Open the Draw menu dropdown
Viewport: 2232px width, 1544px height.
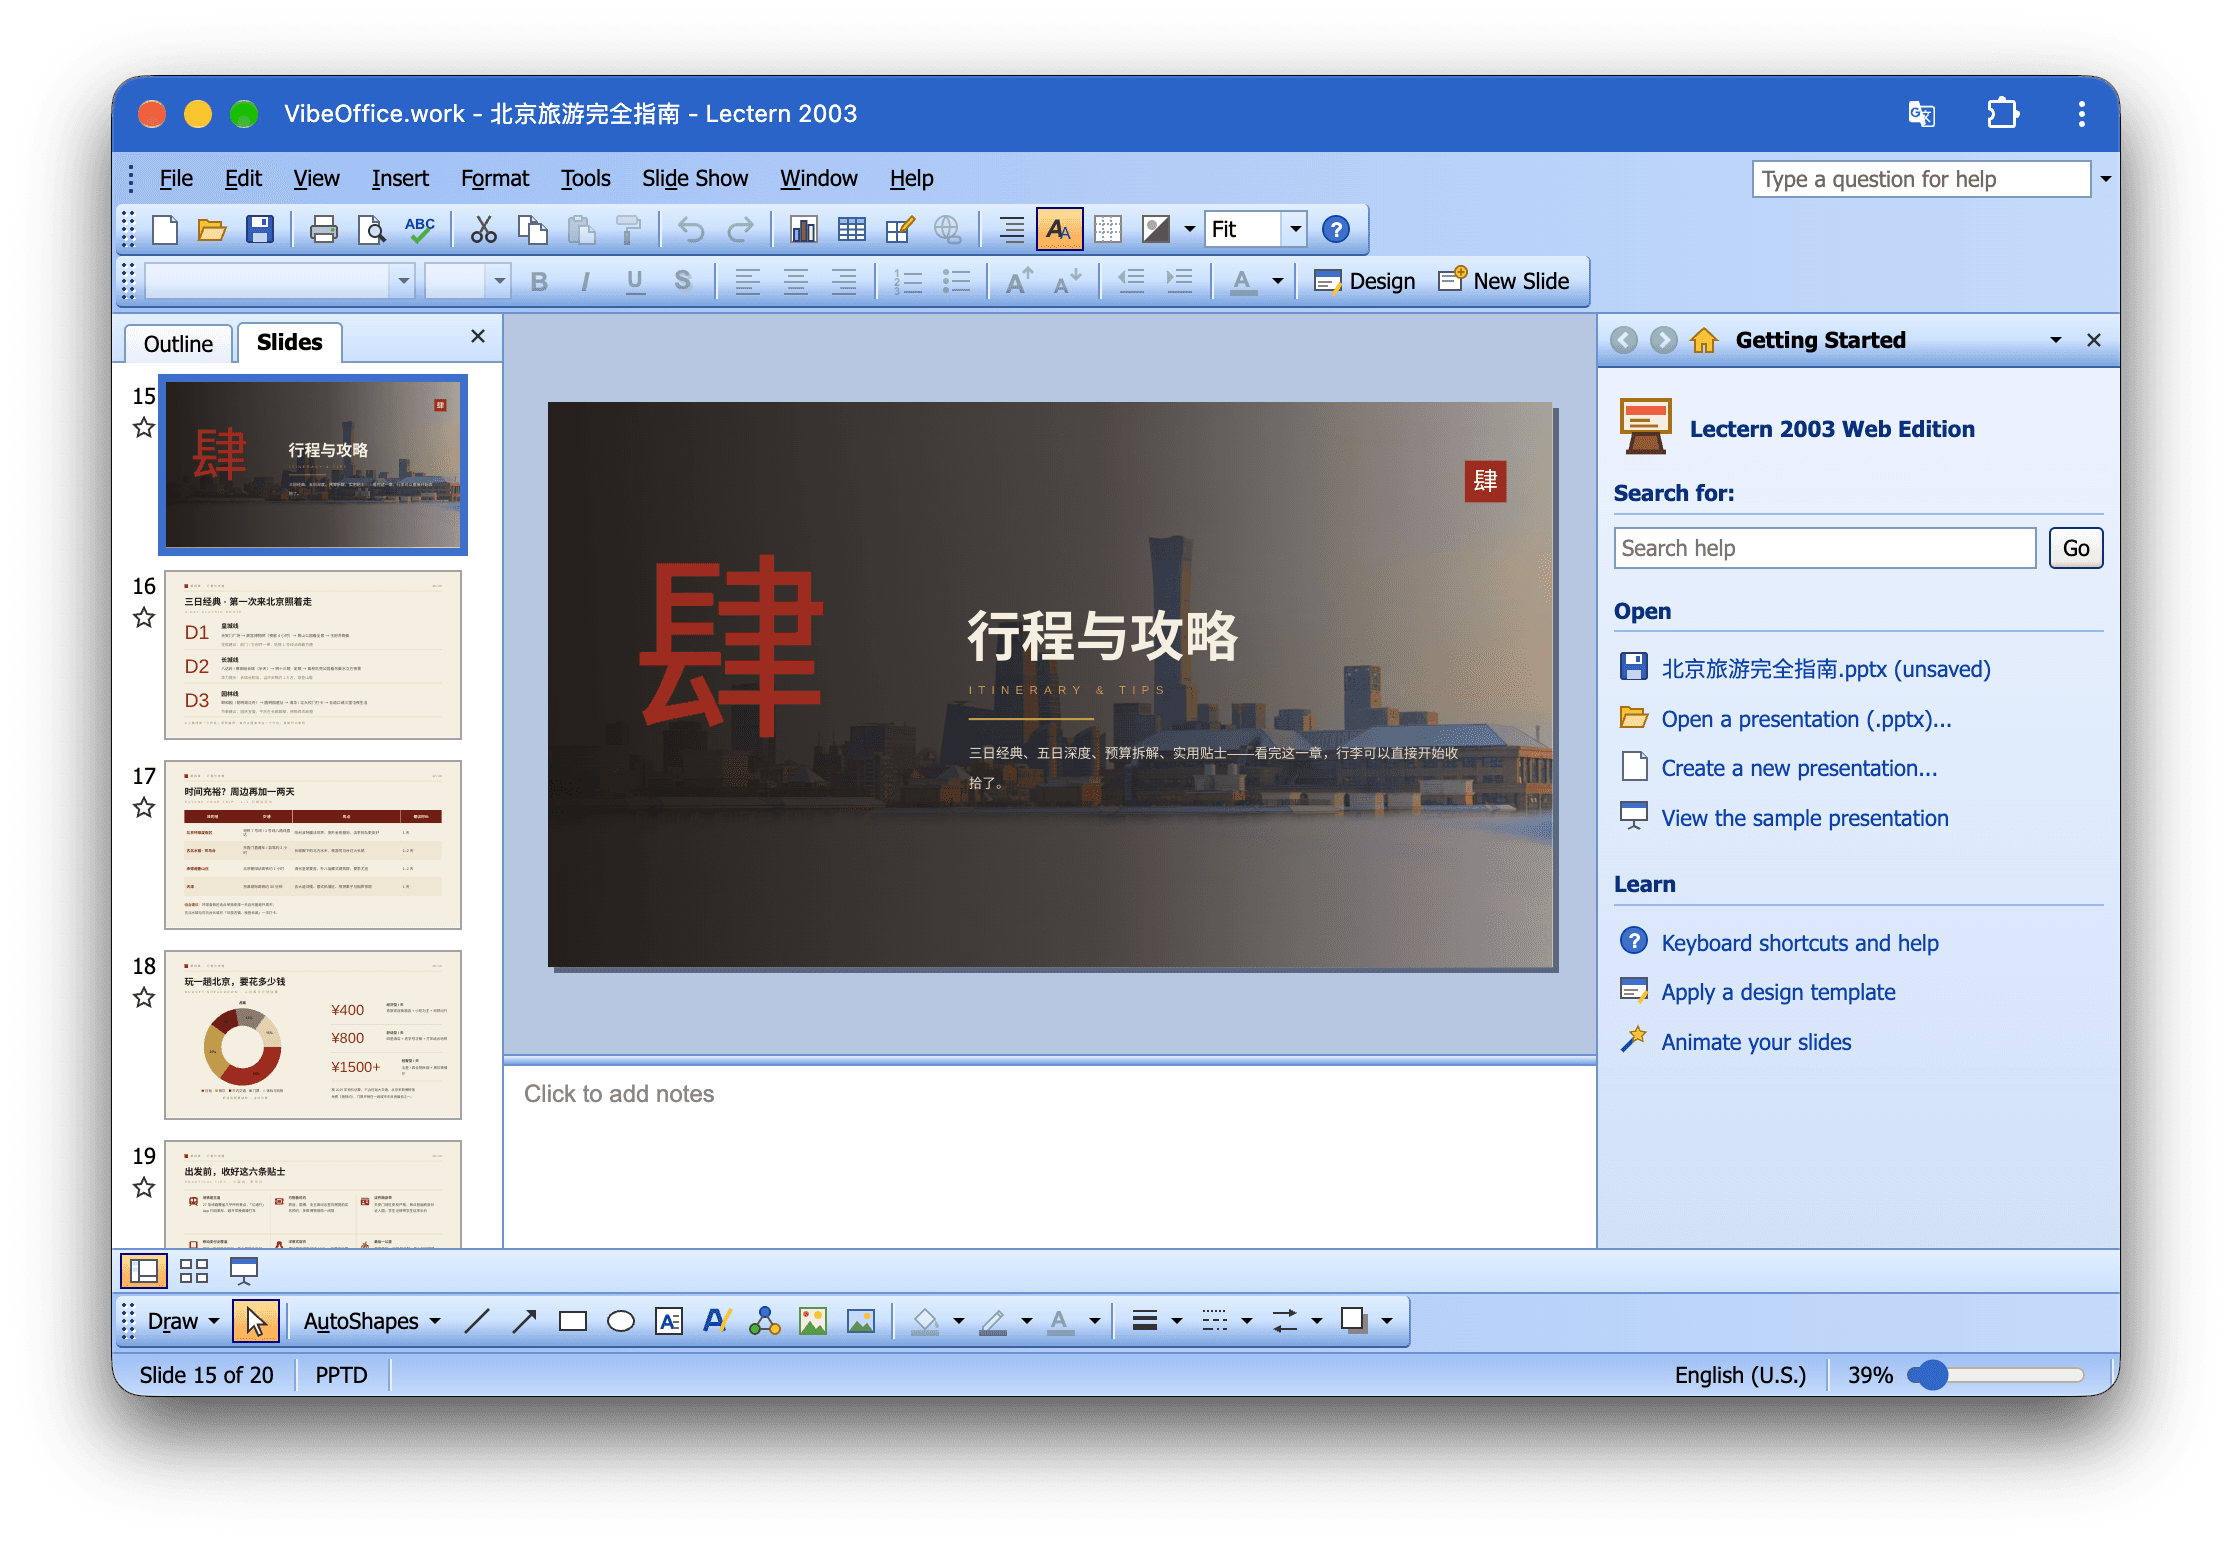click(x=183, y=1321)
